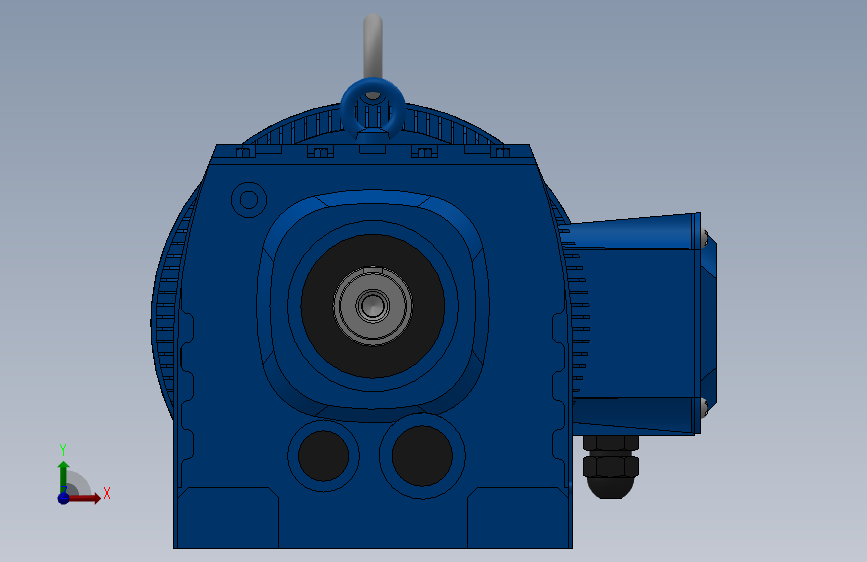
Task: Click the small round plug on housing
Action: 249,200
